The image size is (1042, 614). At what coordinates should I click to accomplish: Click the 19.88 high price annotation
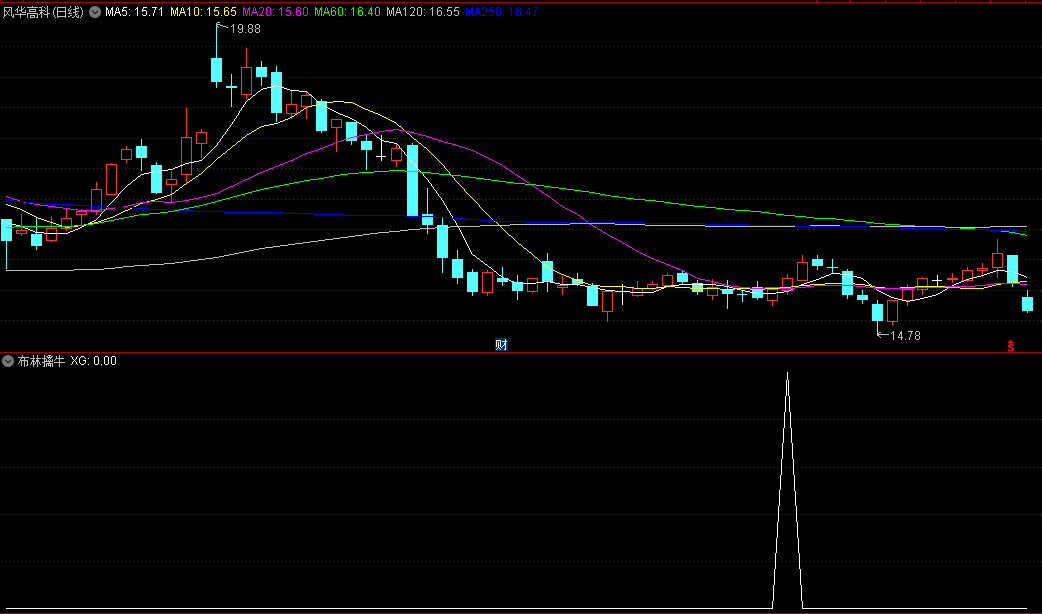click(x=245, y=29)
